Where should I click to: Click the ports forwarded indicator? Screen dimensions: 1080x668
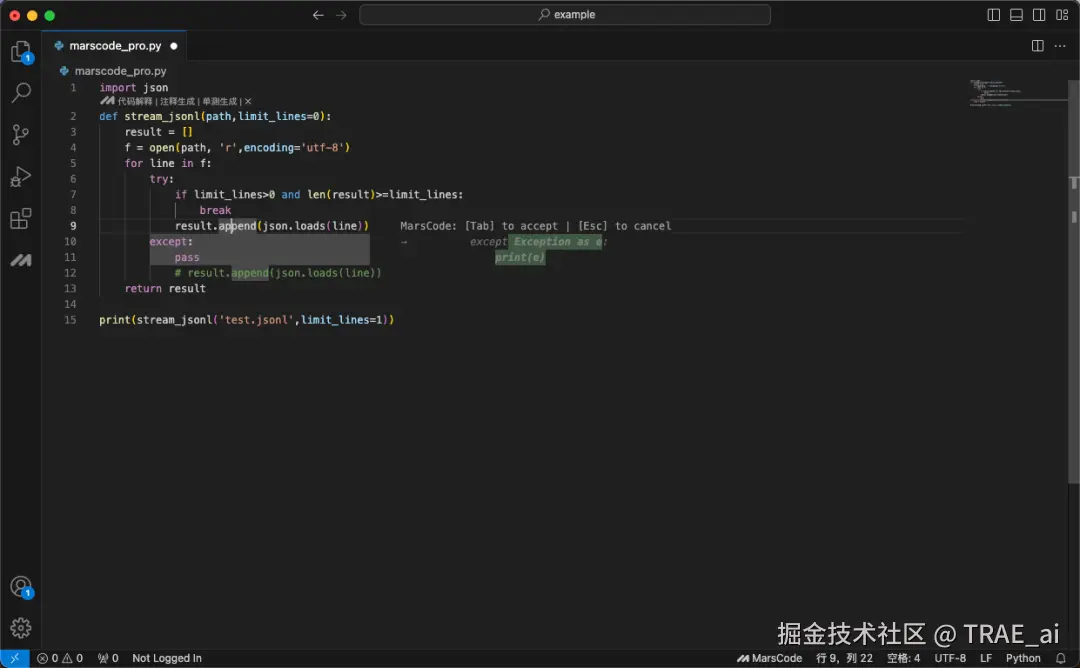108,658
